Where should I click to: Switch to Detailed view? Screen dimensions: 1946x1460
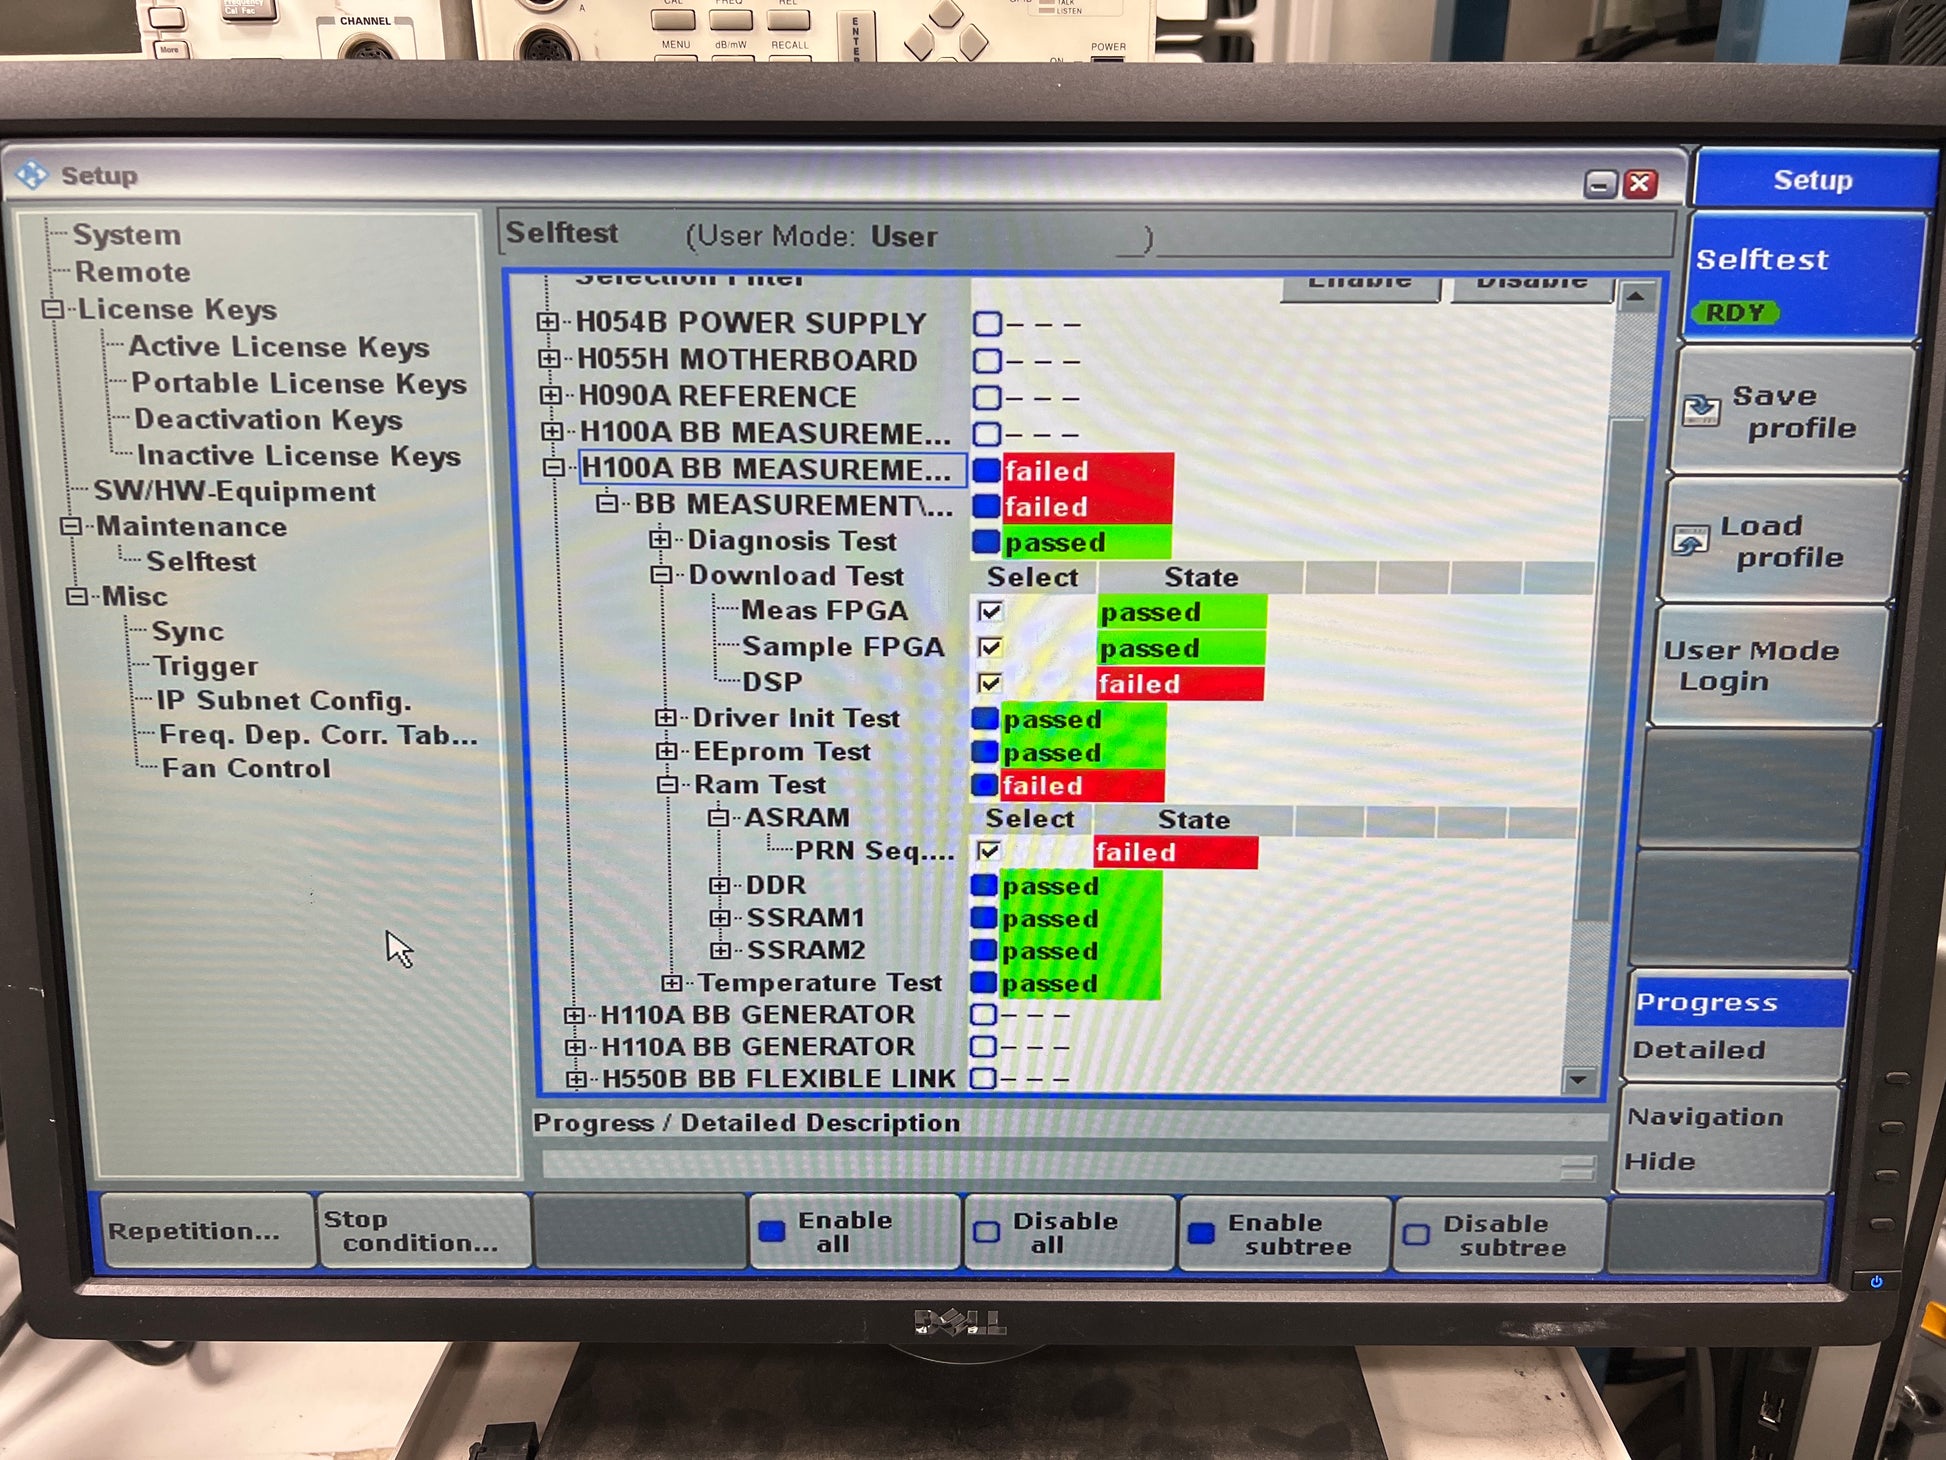[1737, 1050]
